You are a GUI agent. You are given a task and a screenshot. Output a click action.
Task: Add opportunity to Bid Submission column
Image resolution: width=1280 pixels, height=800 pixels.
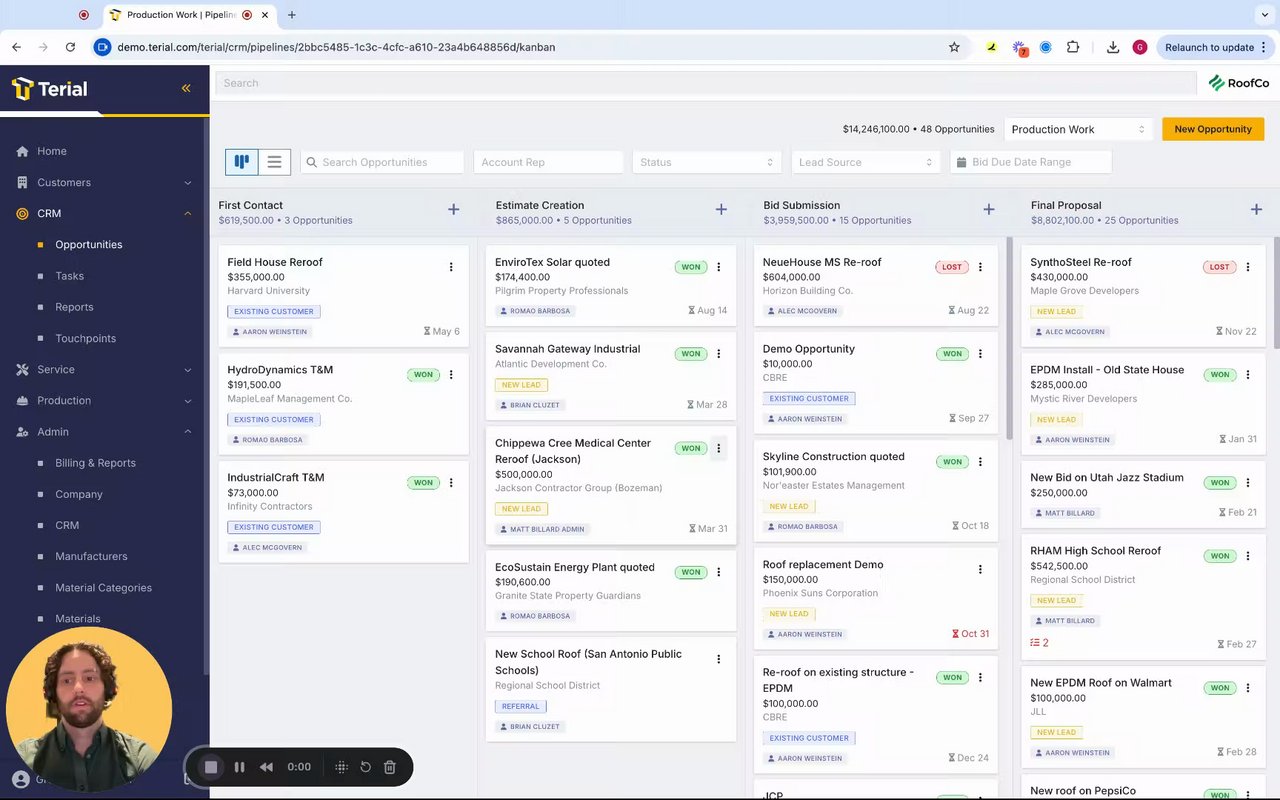(x=989, y=209)
